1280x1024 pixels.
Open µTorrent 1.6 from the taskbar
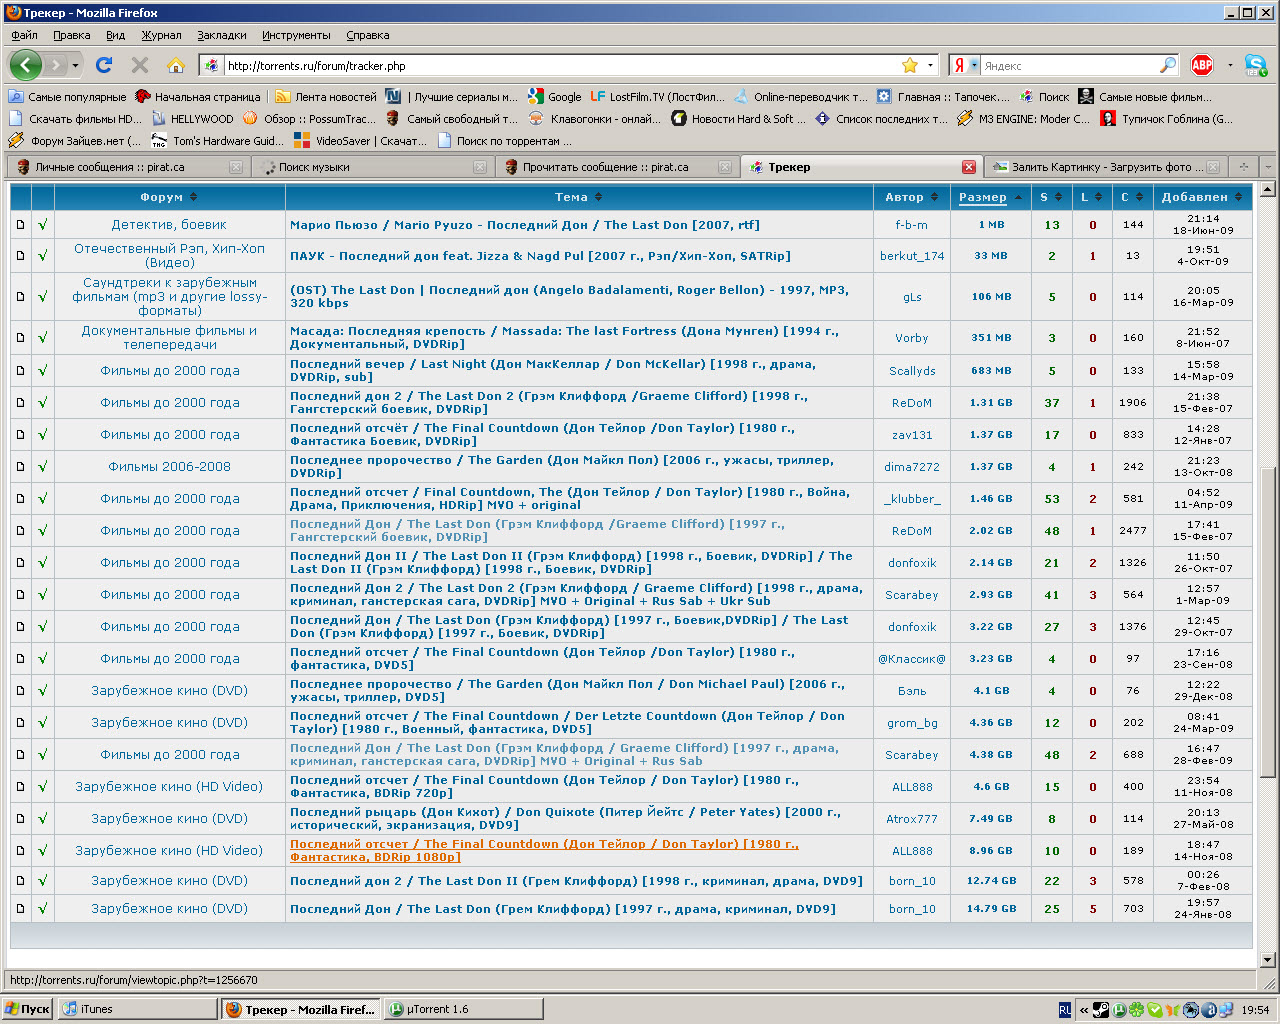tap(464, 1009)
